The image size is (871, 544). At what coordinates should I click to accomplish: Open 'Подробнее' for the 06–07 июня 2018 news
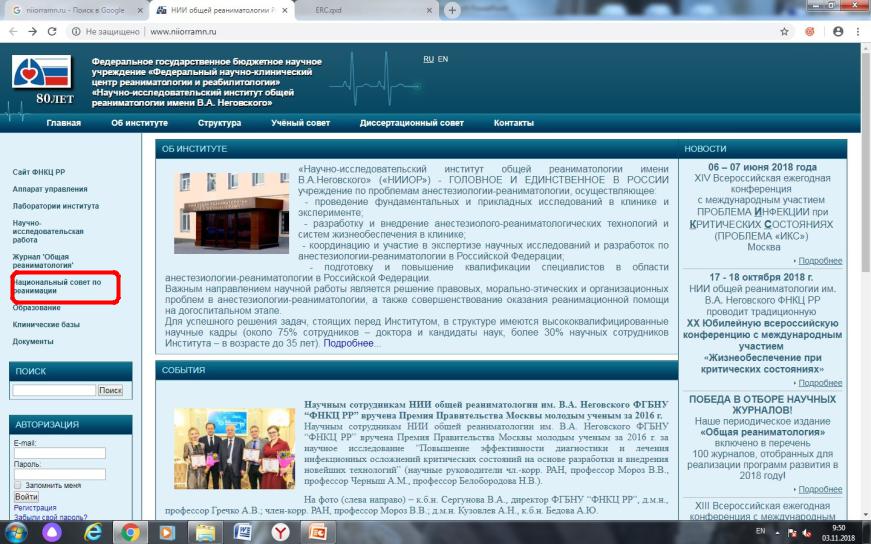tap(820, 261)
